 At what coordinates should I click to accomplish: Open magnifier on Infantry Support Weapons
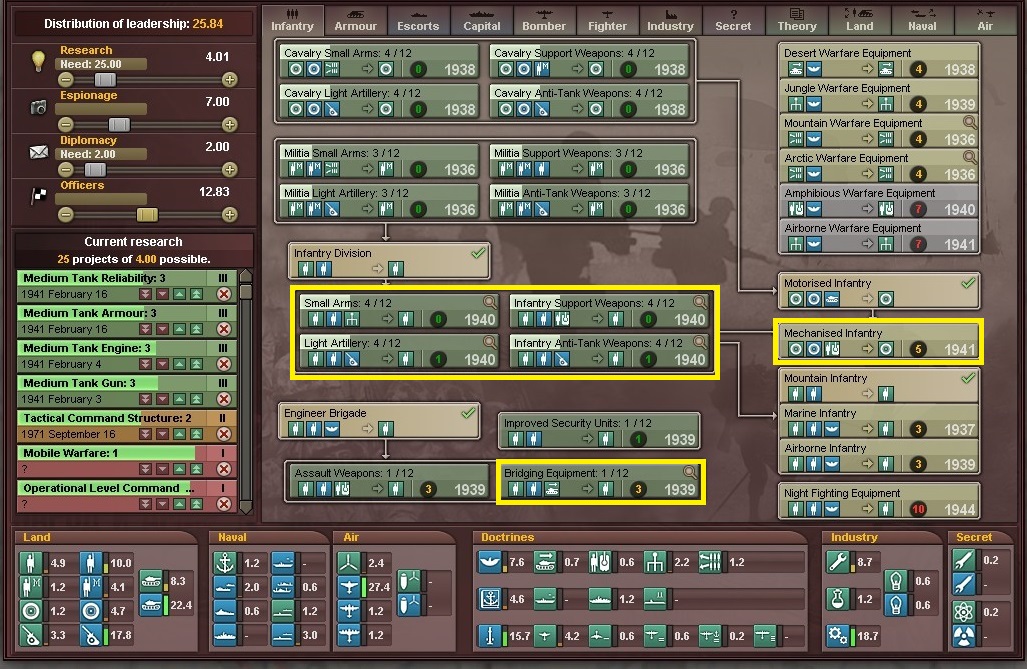pyautogui.click(x=700, y=301)
